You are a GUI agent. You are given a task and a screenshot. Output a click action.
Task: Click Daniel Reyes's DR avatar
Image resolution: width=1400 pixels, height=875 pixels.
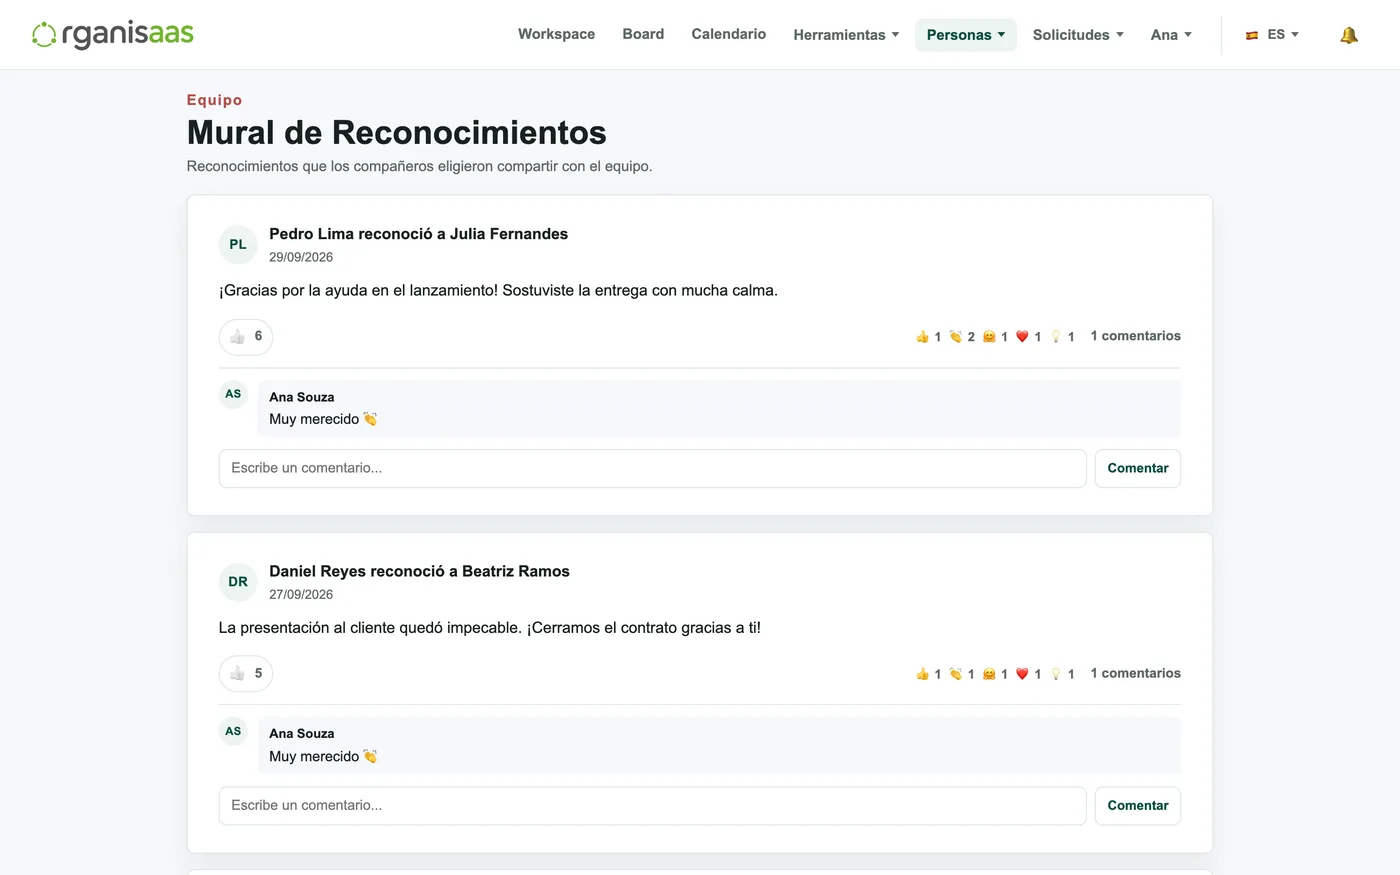(x=238, y=582)
